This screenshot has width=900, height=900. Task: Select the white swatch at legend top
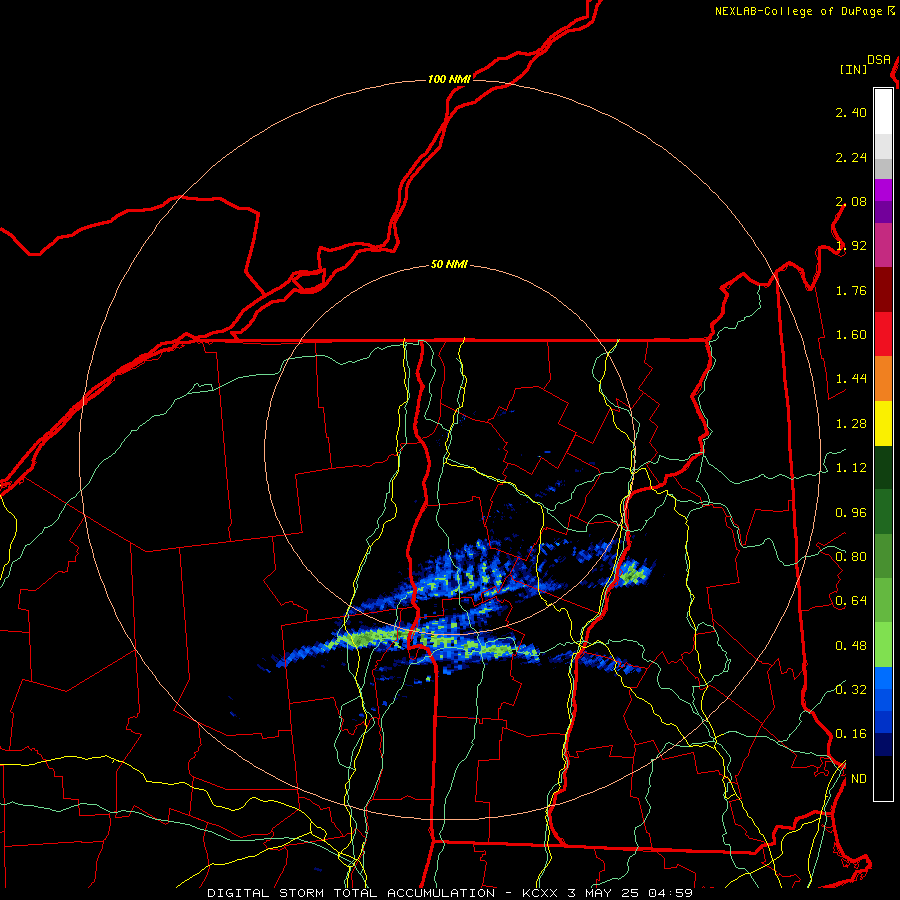pos(883,111)
